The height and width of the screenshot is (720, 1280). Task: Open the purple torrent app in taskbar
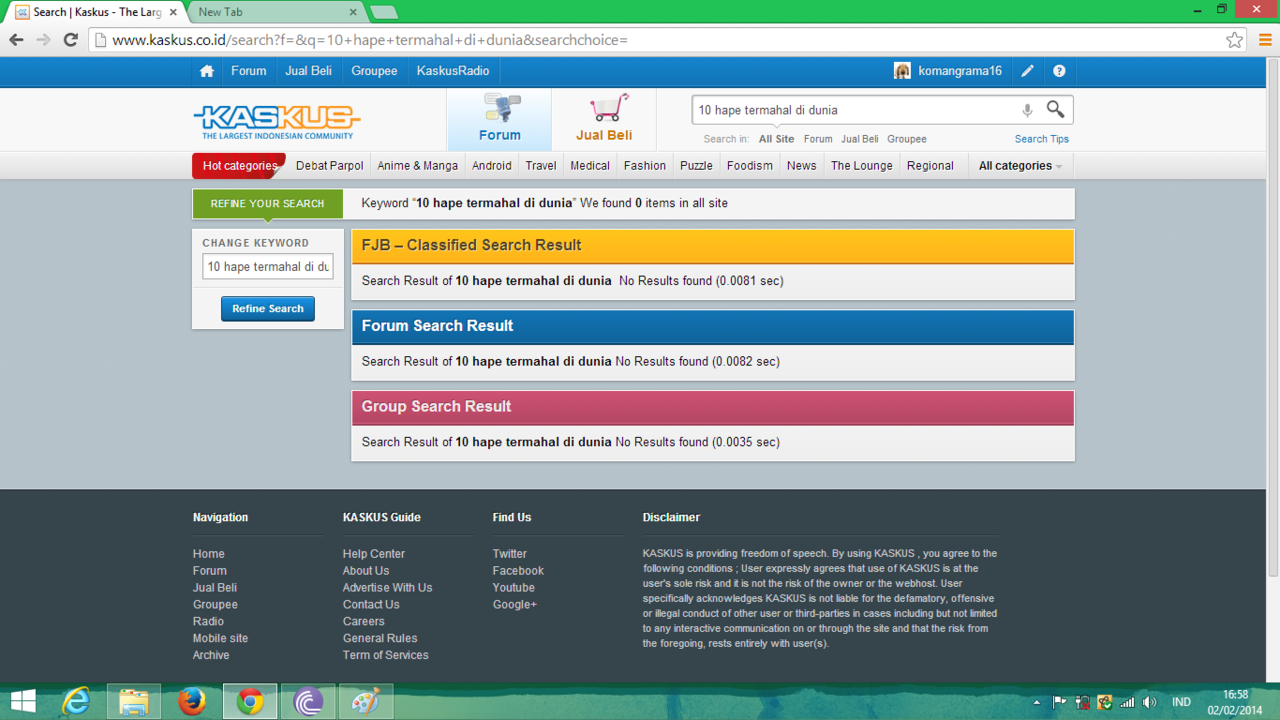point(308,701)
